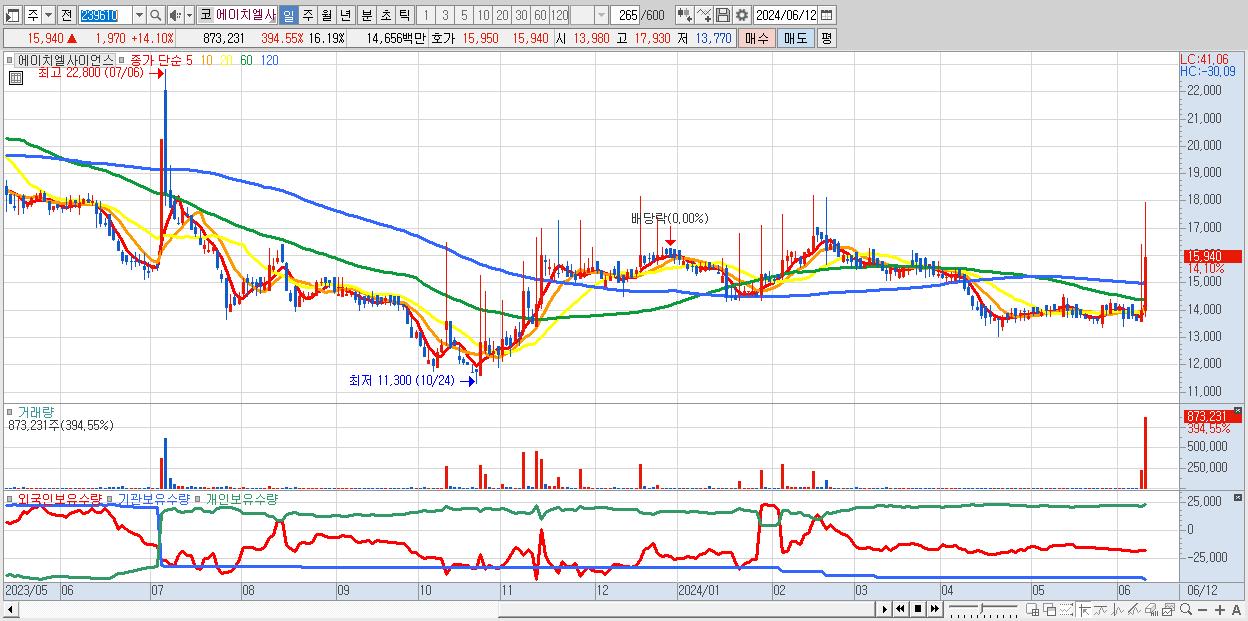Click the speaker sound icon
This screenshot has height=621, width=1248.
tap(175, 15)
